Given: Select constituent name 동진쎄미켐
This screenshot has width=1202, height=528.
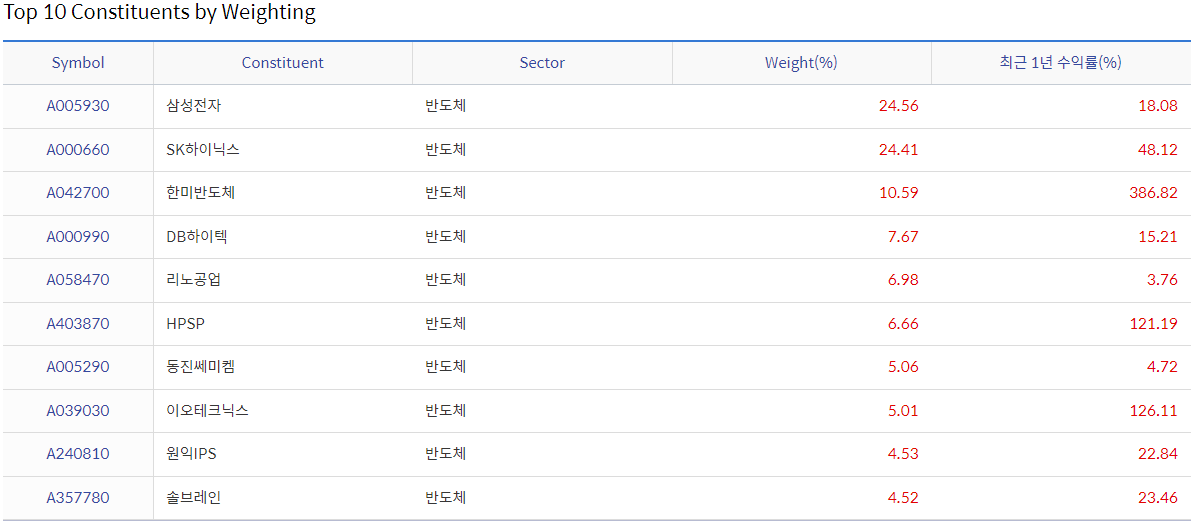Looking at the screenshot, I should click(x=200, y=367).
